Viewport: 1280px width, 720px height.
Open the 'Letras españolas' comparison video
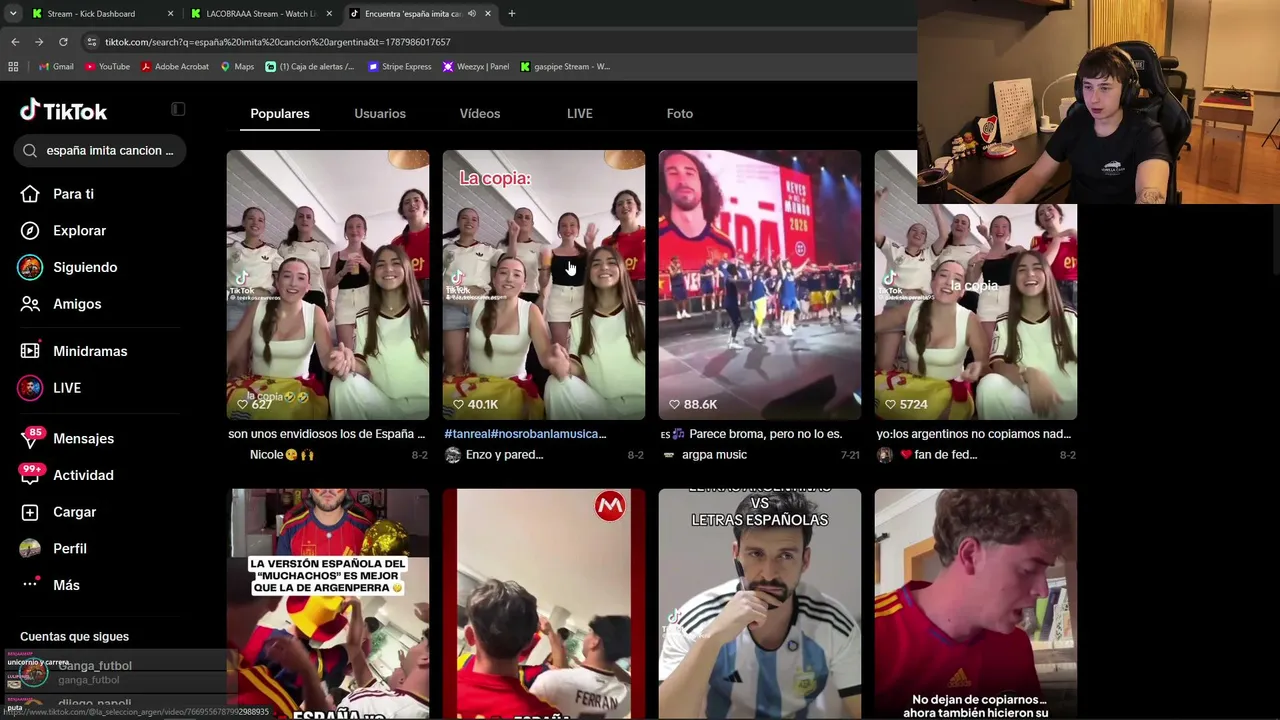(760, 604)
